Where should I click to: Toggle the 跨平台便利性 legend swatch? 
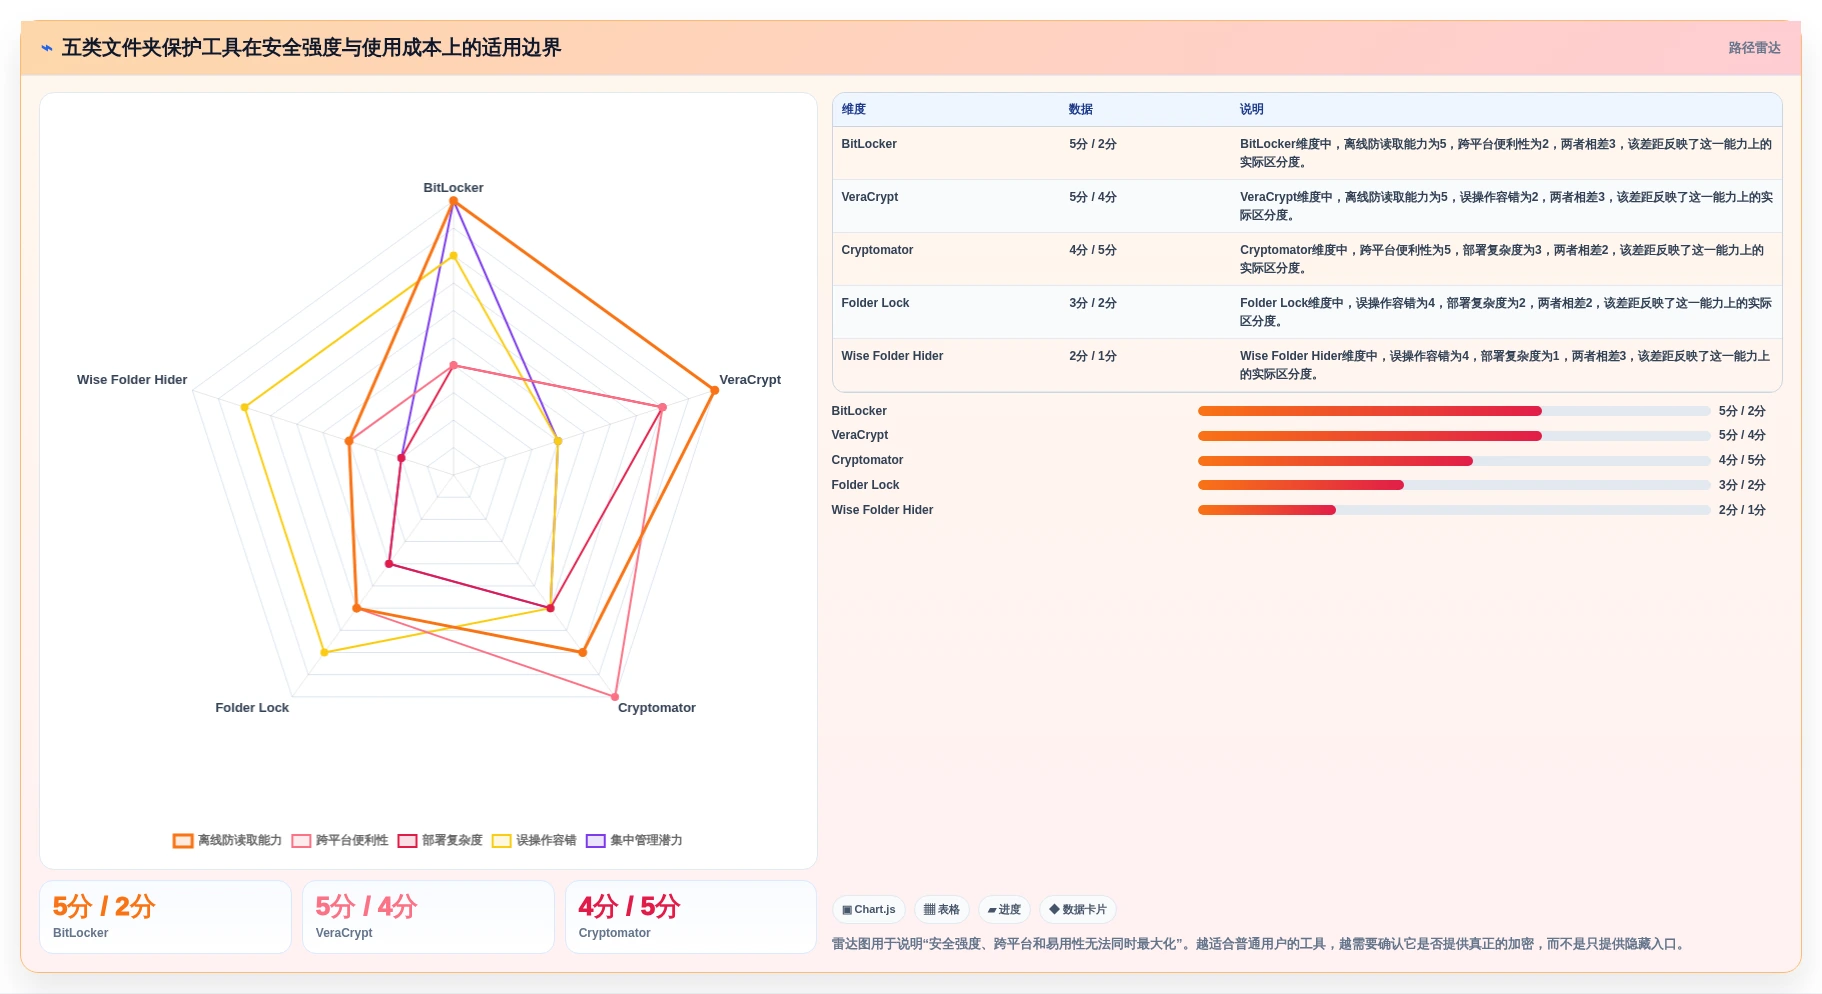pyautogui.click(x=301, y=841)
